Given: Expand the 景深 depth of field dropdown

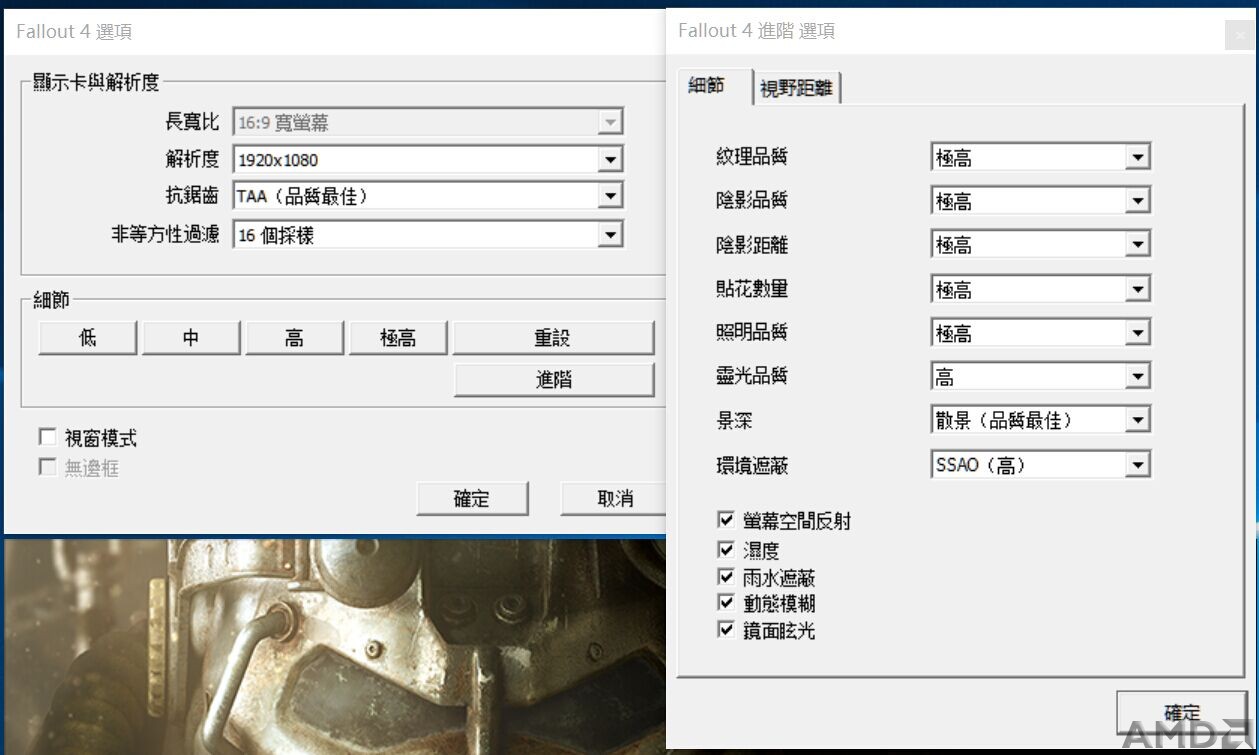Looking at the screenshot, I should tap(1136, 421).
